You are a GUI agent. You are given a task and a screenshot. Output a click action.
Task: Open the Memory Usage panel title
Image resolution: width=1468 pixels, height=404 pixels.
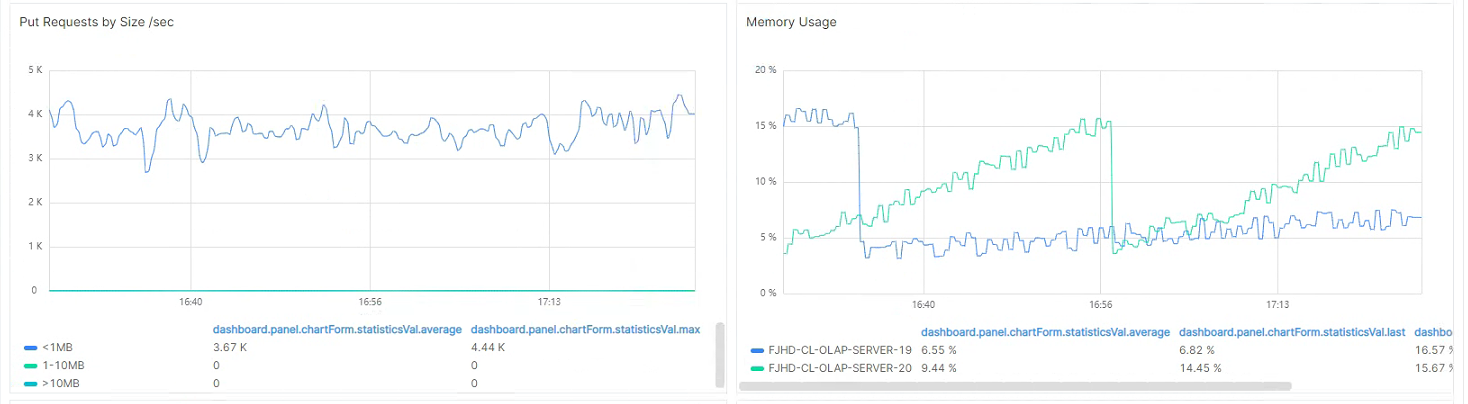pos(791,22)
